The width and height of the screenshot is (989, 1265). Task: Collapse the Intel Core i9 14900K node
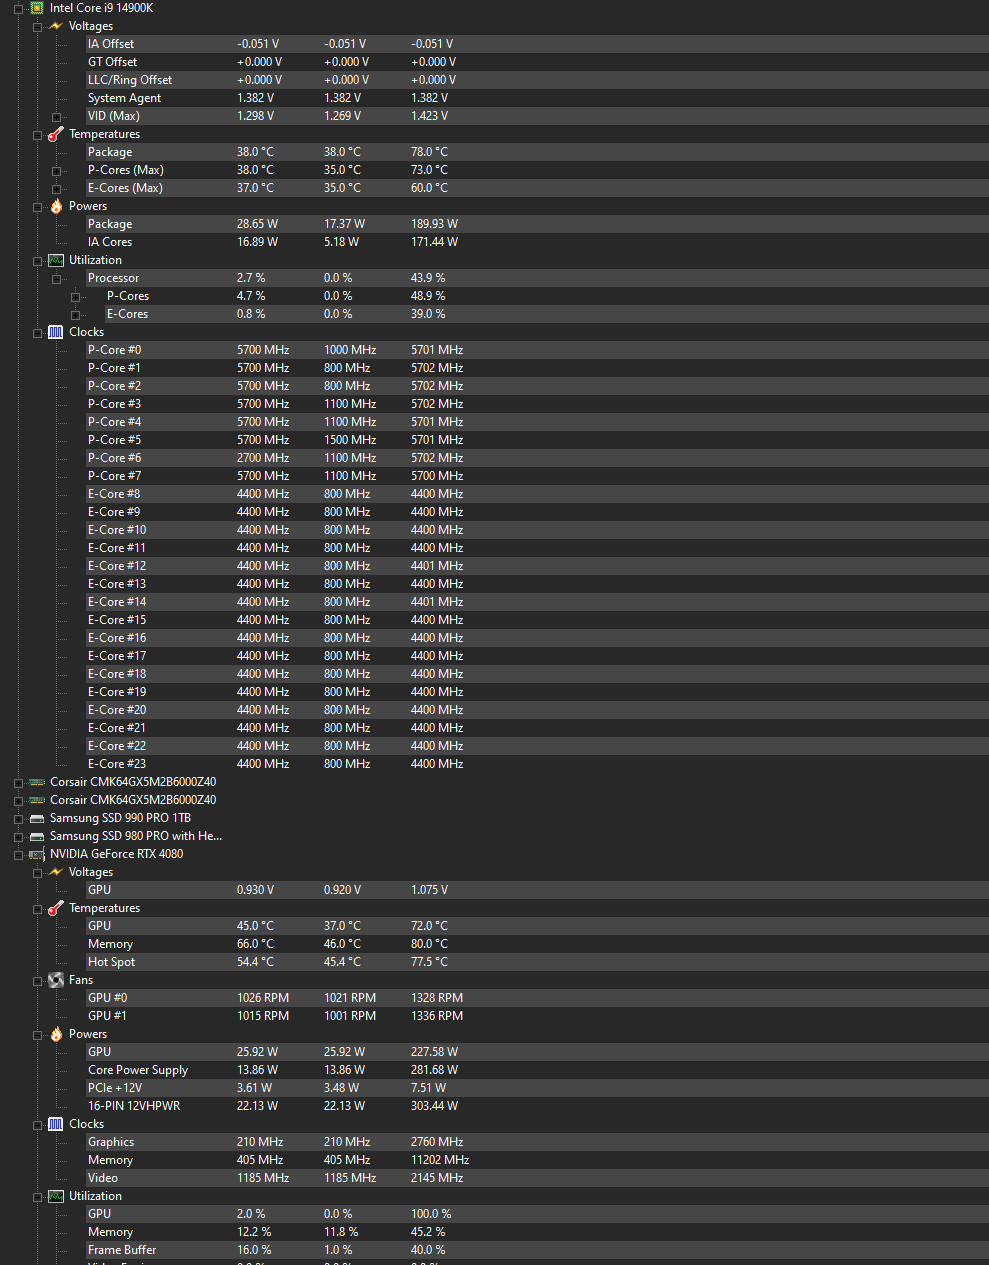pos(18,8)
